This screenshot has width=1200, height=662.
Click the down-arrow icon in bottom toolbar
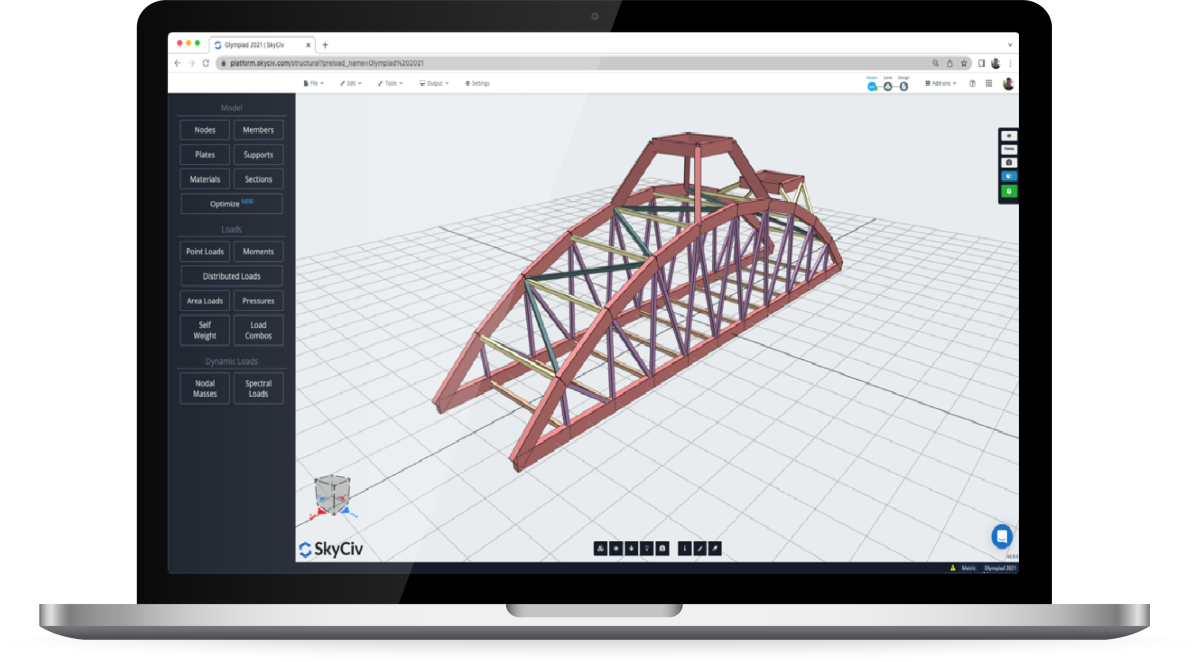tap(631, 548)
